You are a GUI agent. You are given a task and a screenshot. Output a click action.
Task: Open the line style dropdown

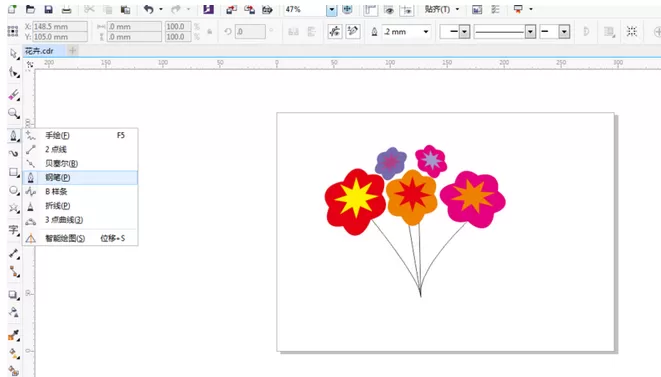(530, 32)
